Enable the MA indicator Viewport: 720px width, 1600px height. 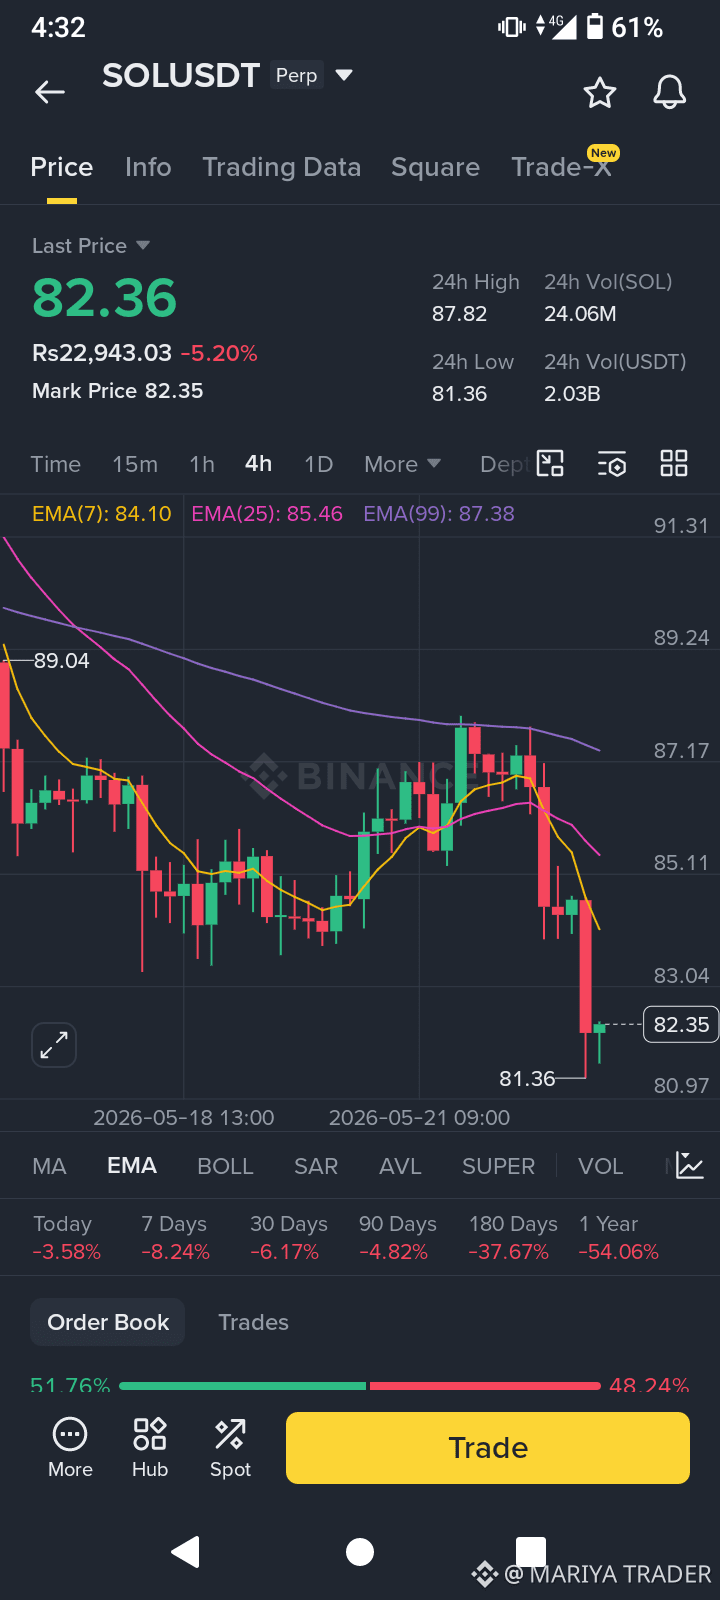[49, 1166]
